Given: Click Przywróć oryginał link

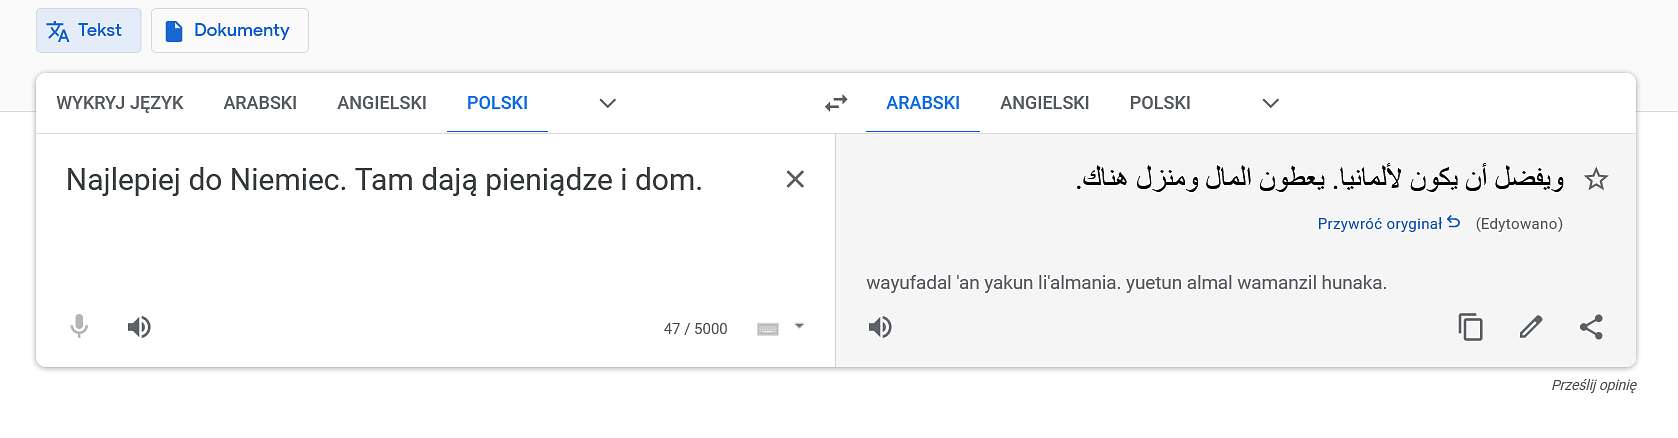Looking at the screenshot, I should 1389,224.
